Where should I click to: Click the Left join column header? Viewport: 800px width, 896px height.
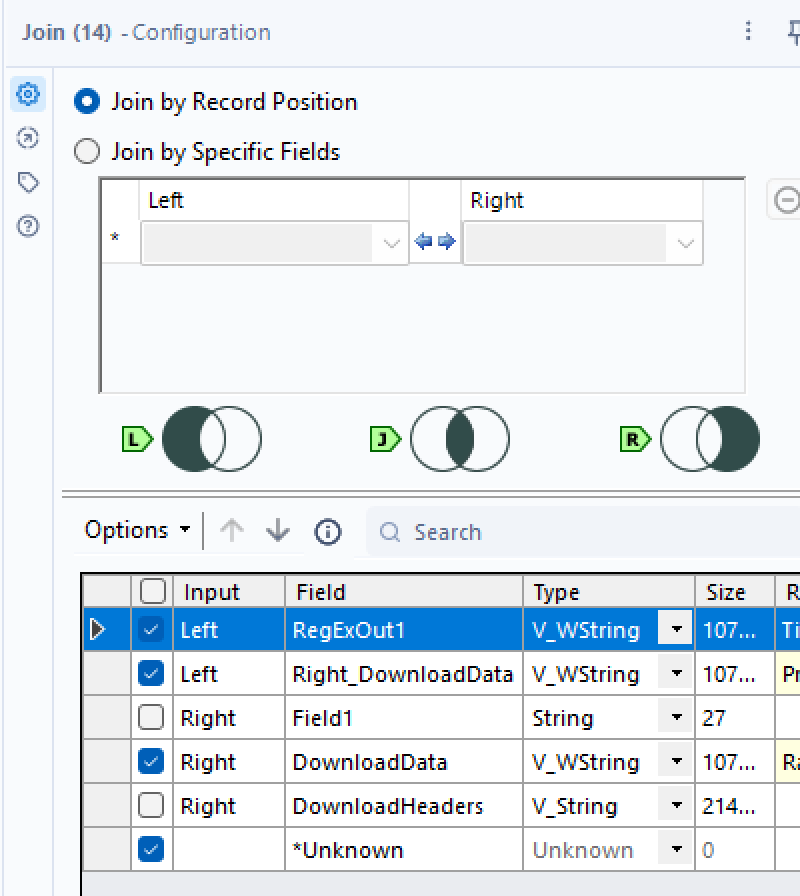point(274,201)
